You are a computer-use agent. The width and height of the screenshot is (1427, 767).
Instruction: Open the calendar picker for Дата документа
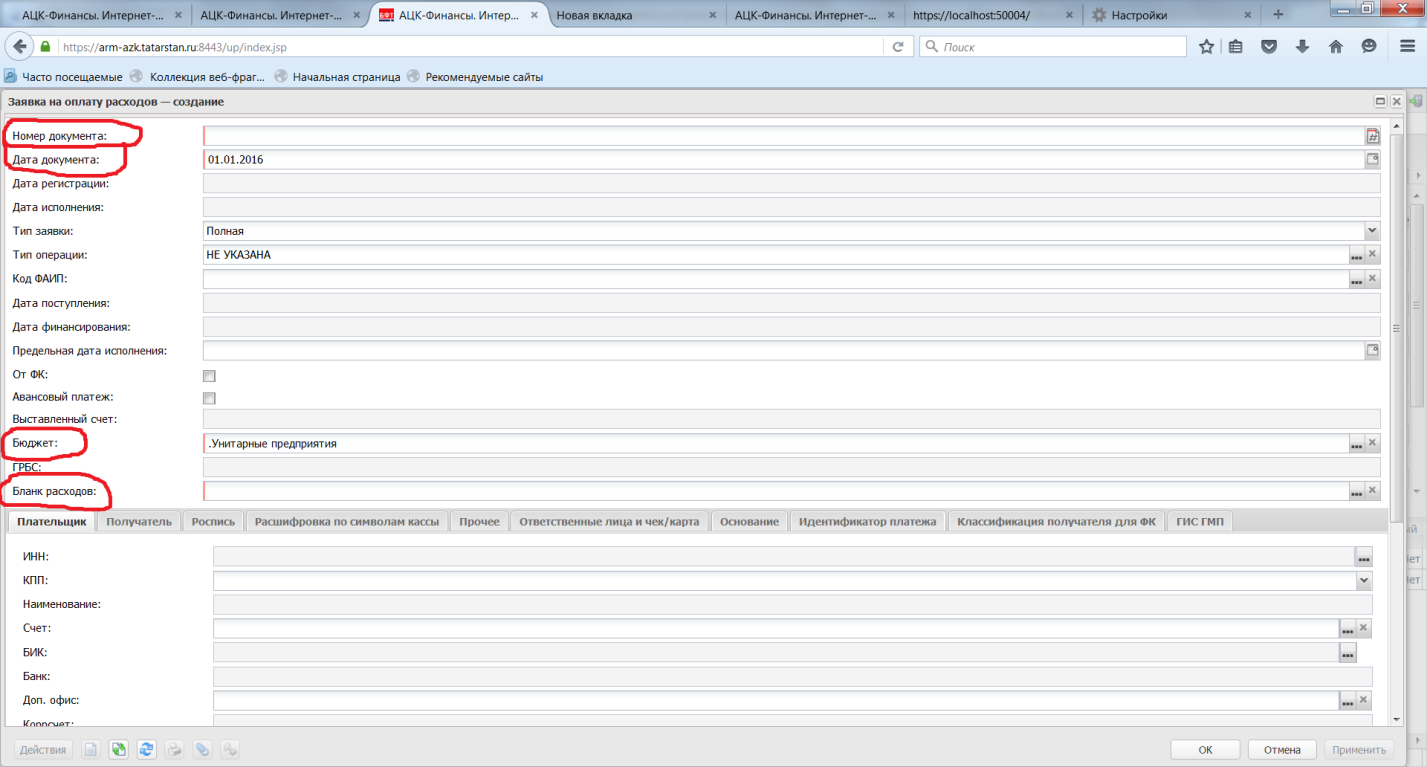click(1372, 159)
